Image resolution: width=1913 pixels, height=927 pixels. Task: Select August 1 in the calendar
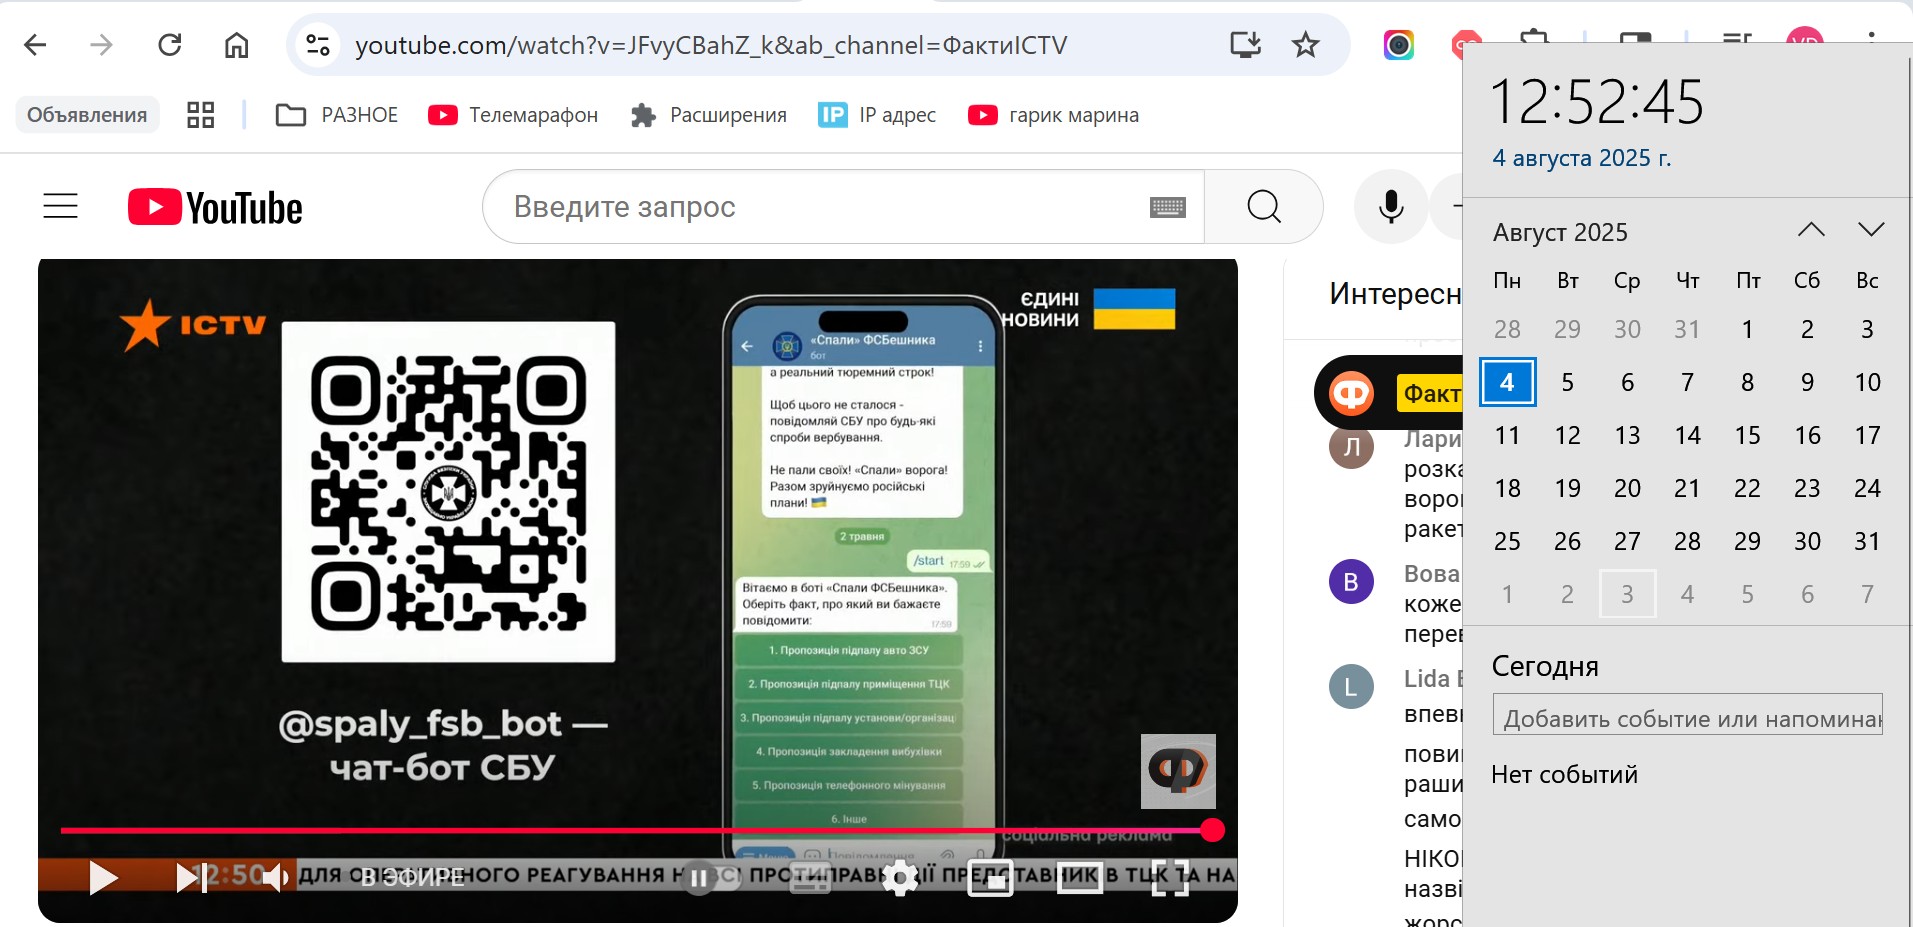tap(1747, 329)
